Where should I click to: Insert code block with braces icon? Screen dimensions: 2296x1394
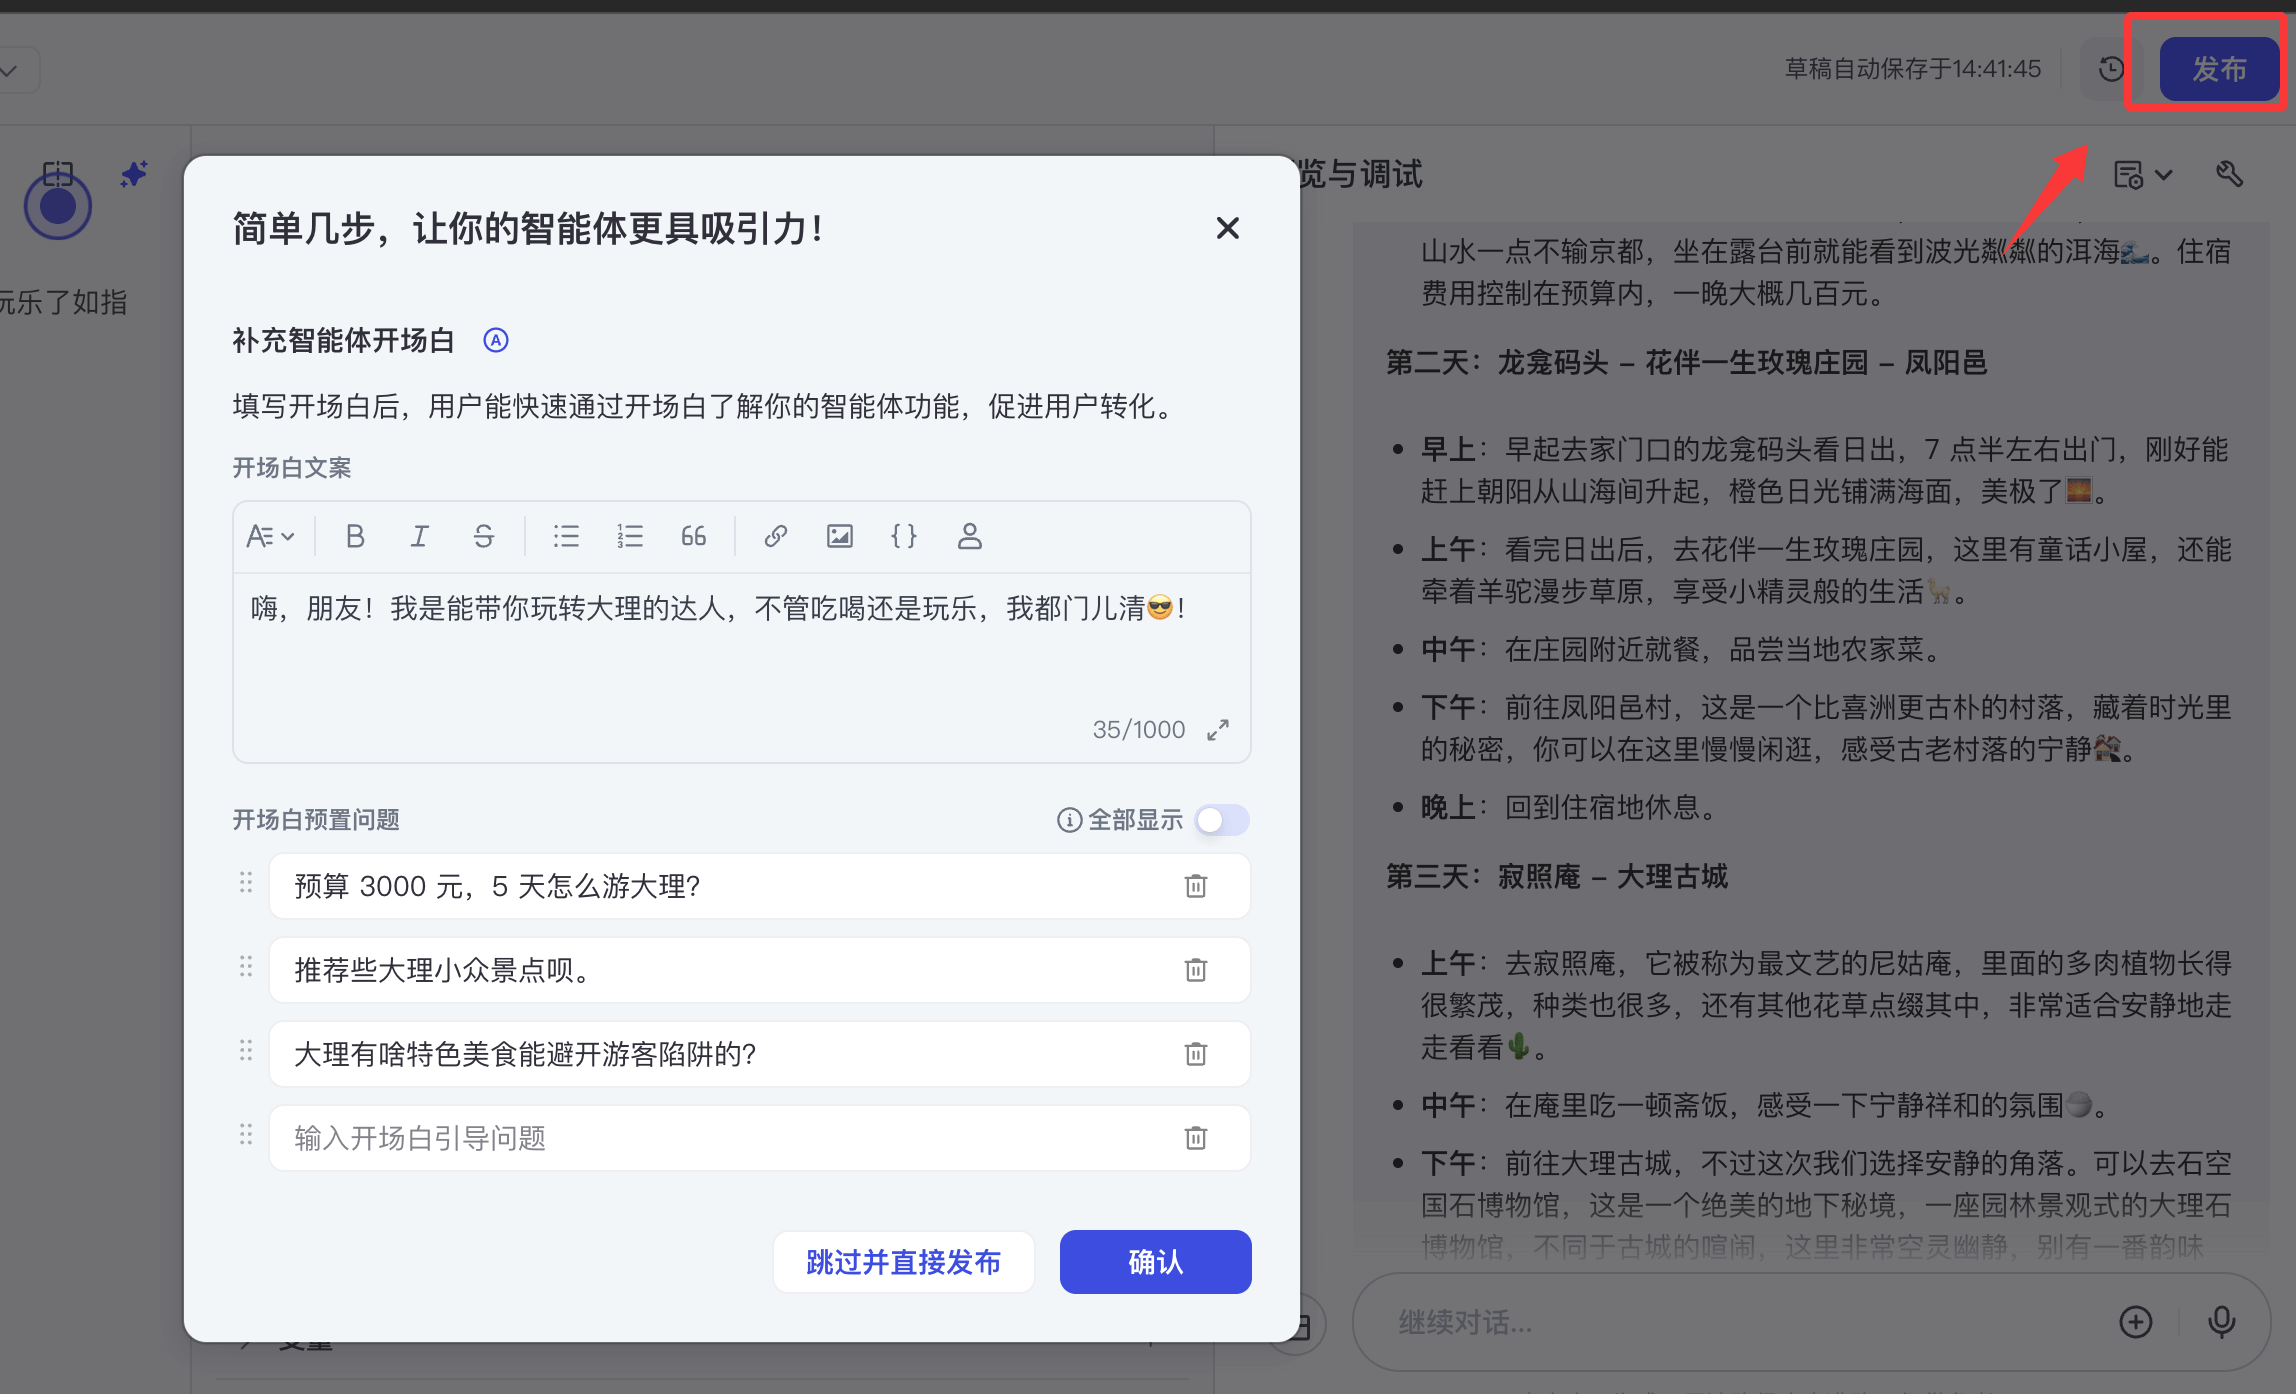click(x=903, y=537)
